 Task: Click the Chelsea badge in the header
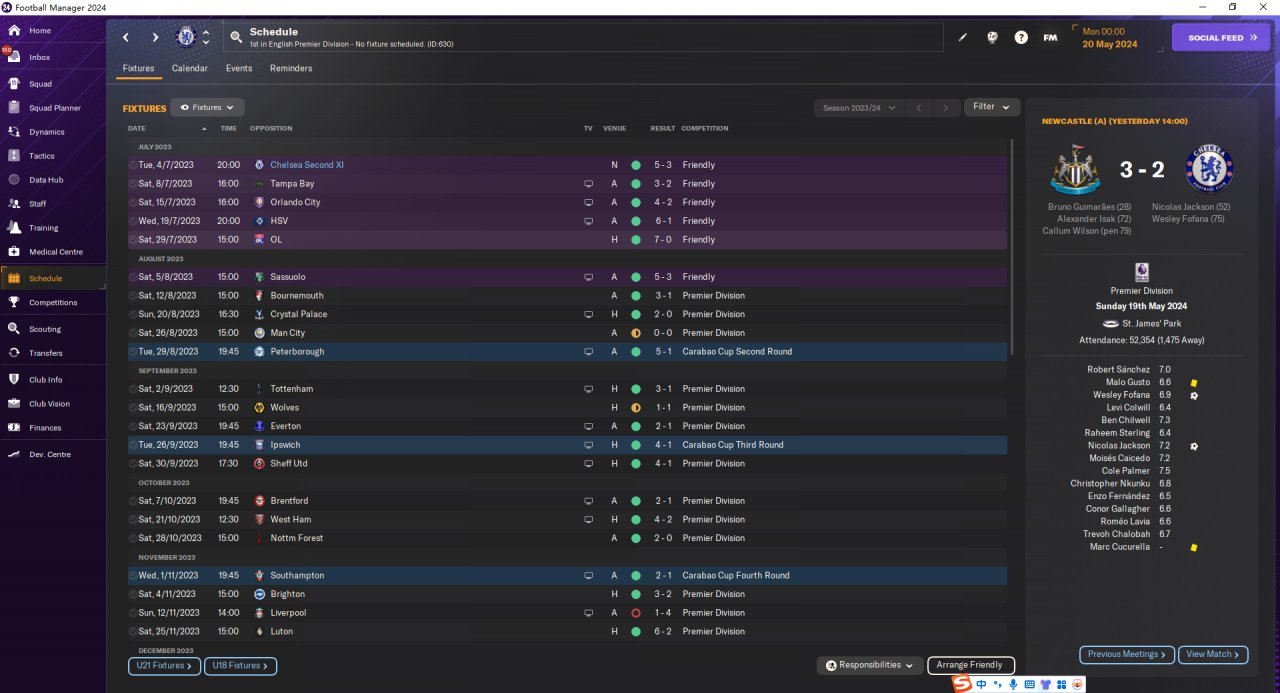pos(186,37)
